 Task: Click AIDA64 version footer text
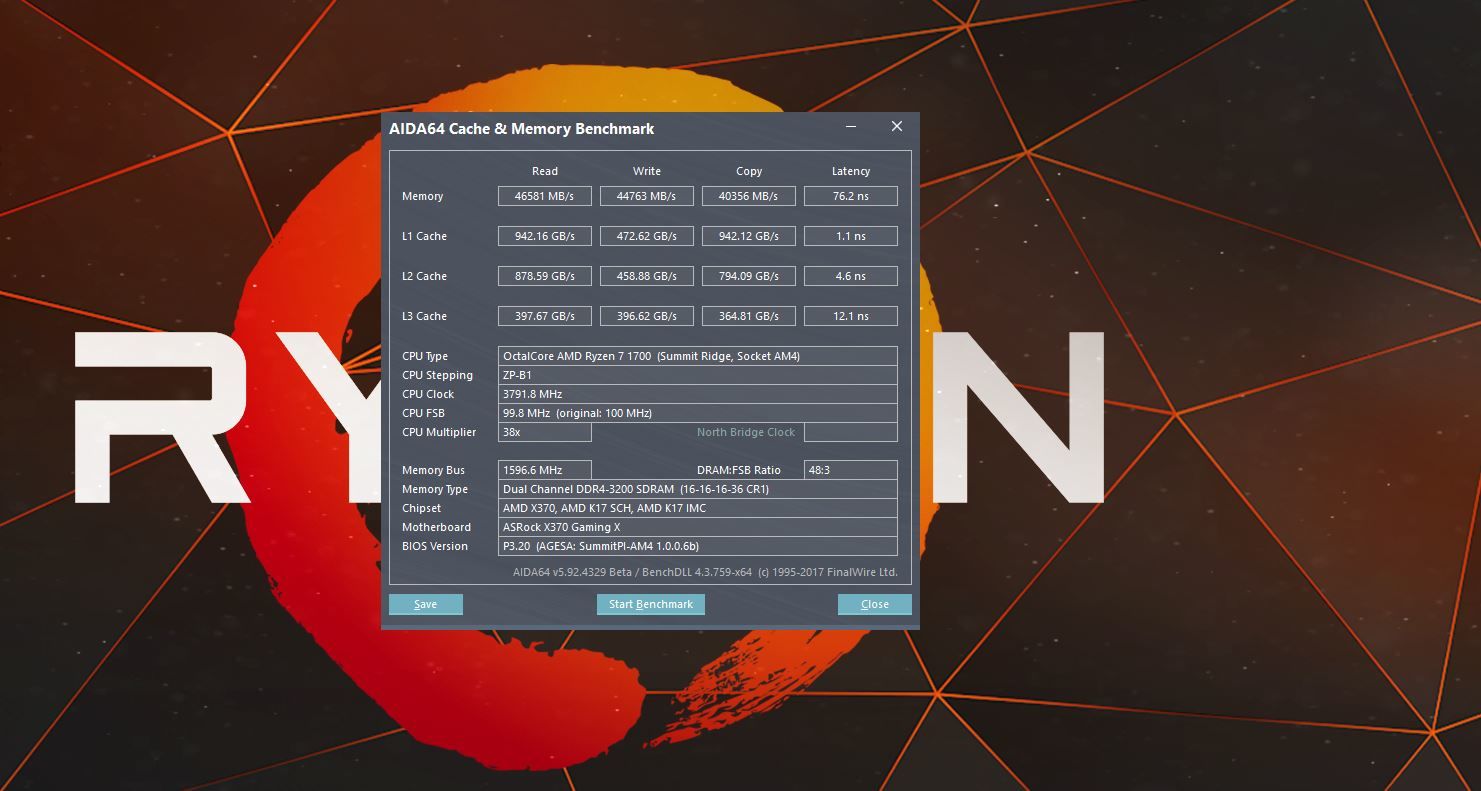[705, 573]
